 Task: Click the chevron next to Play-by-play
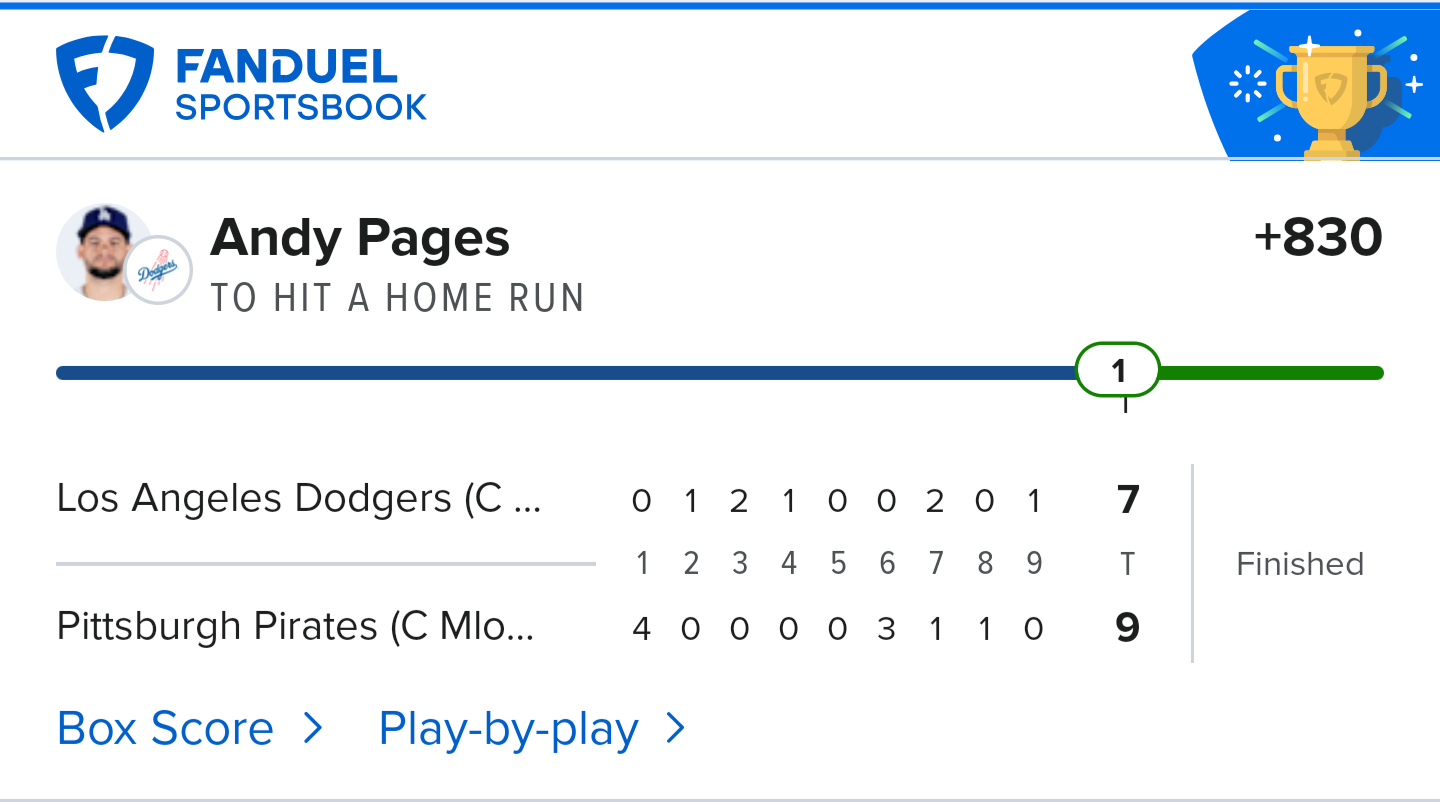point(676,729)
